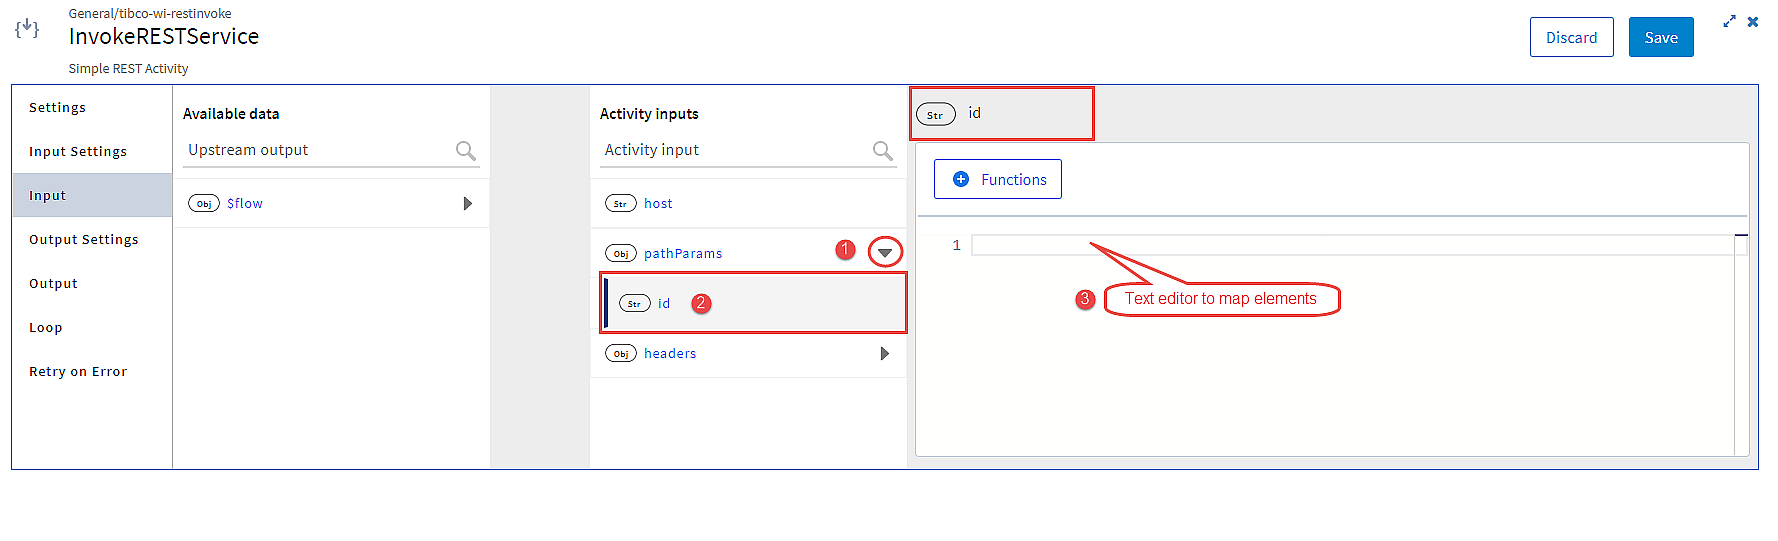This screenshot has width=1778, height=541.
Task: Click the expand-to-fullscreen arrows icon
Action: point(1729,21)
